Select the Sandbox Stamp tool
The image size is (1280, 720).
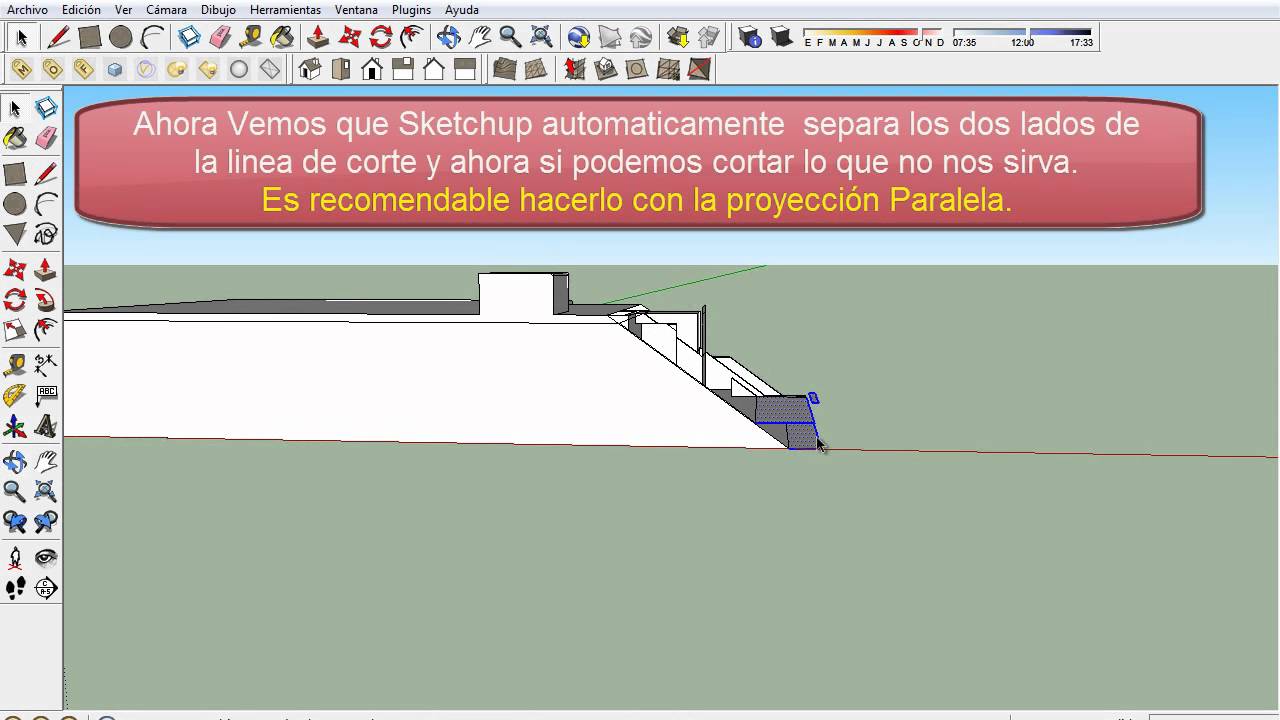(x=606, y=69)
